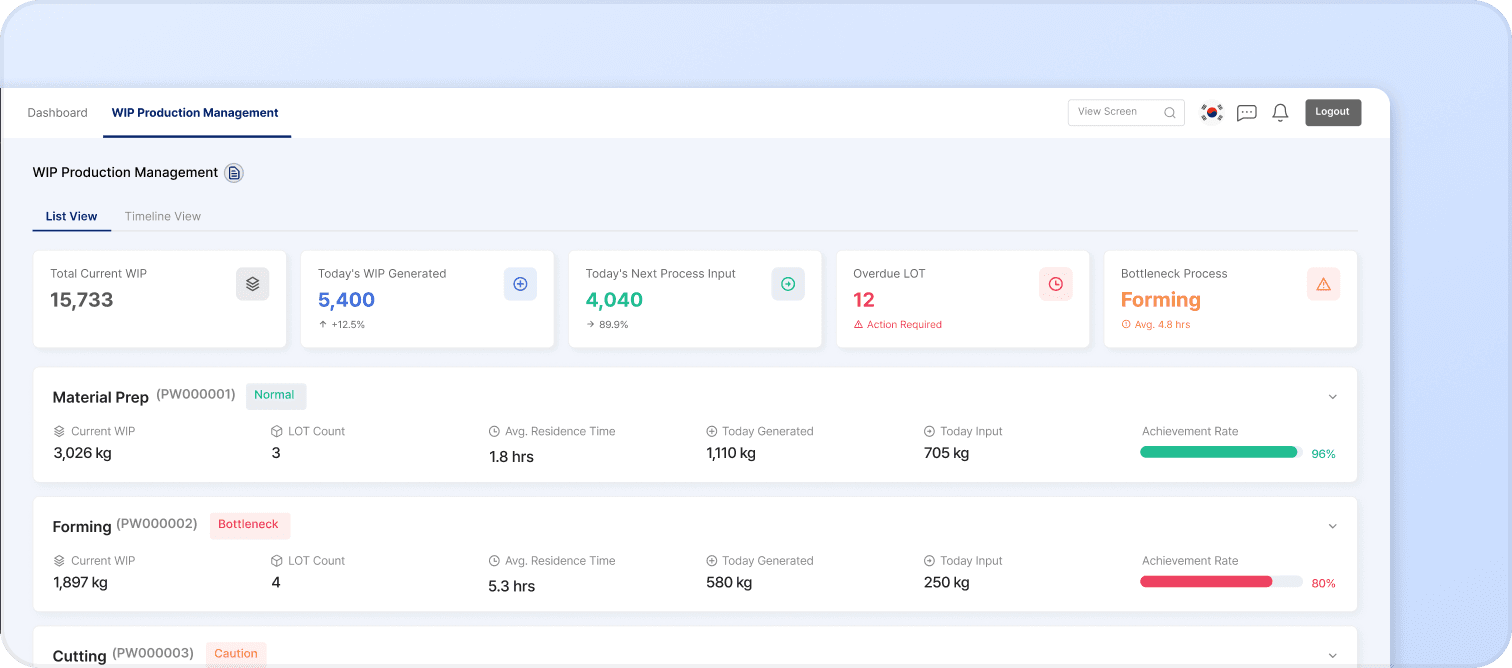Viewport: 1512px width, 668px height.
Task: Click the arrow icon on Next Process Input card
Action: 788,284
